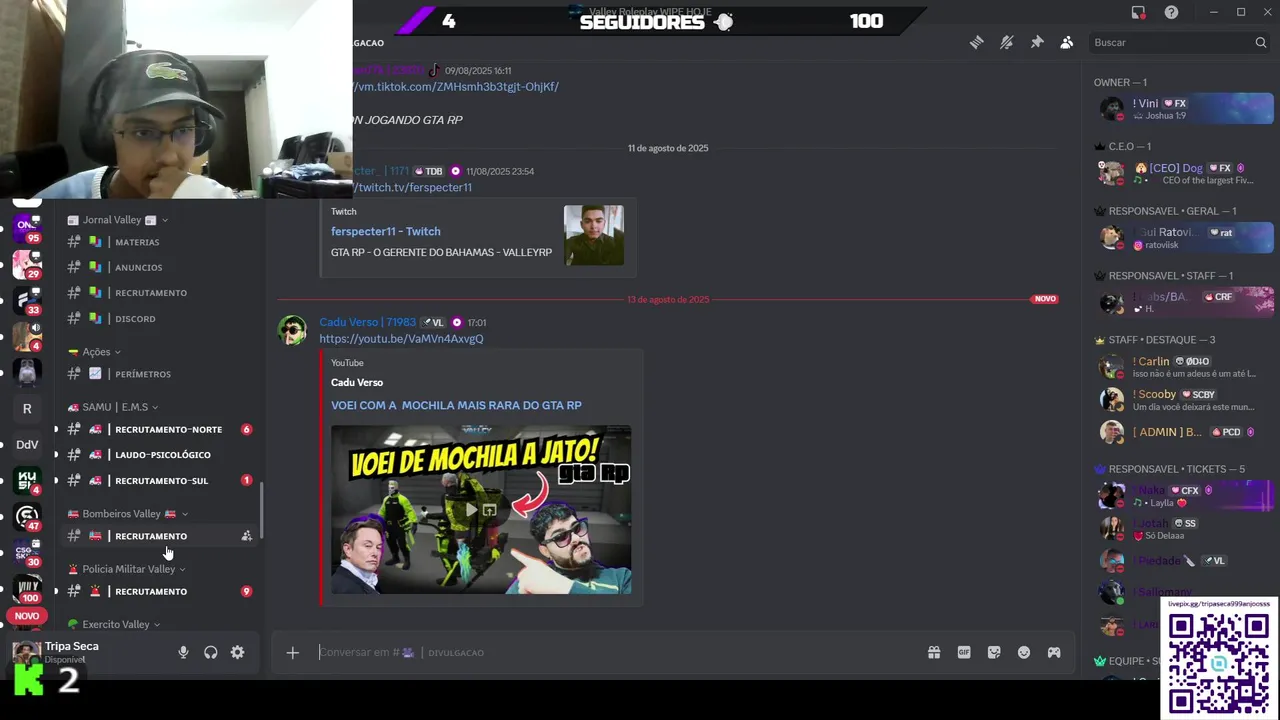Open [CEO] Dog member entry

[x=1184, y=173]
